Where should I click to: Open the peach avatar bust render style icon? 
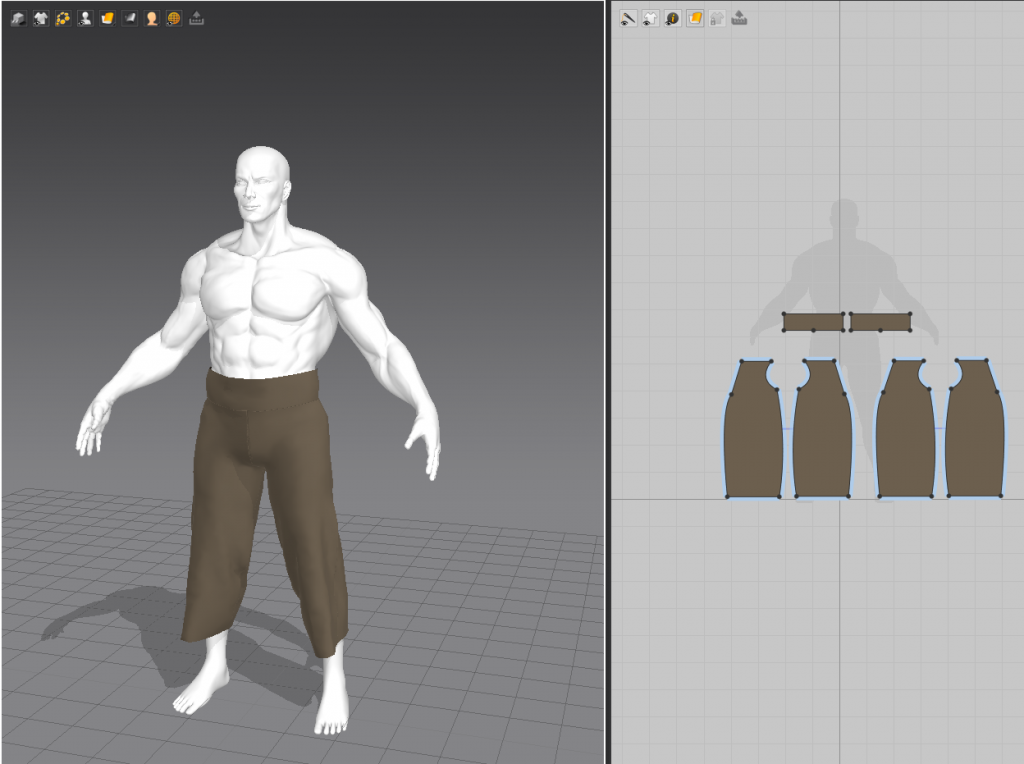[x=152, y=18]
